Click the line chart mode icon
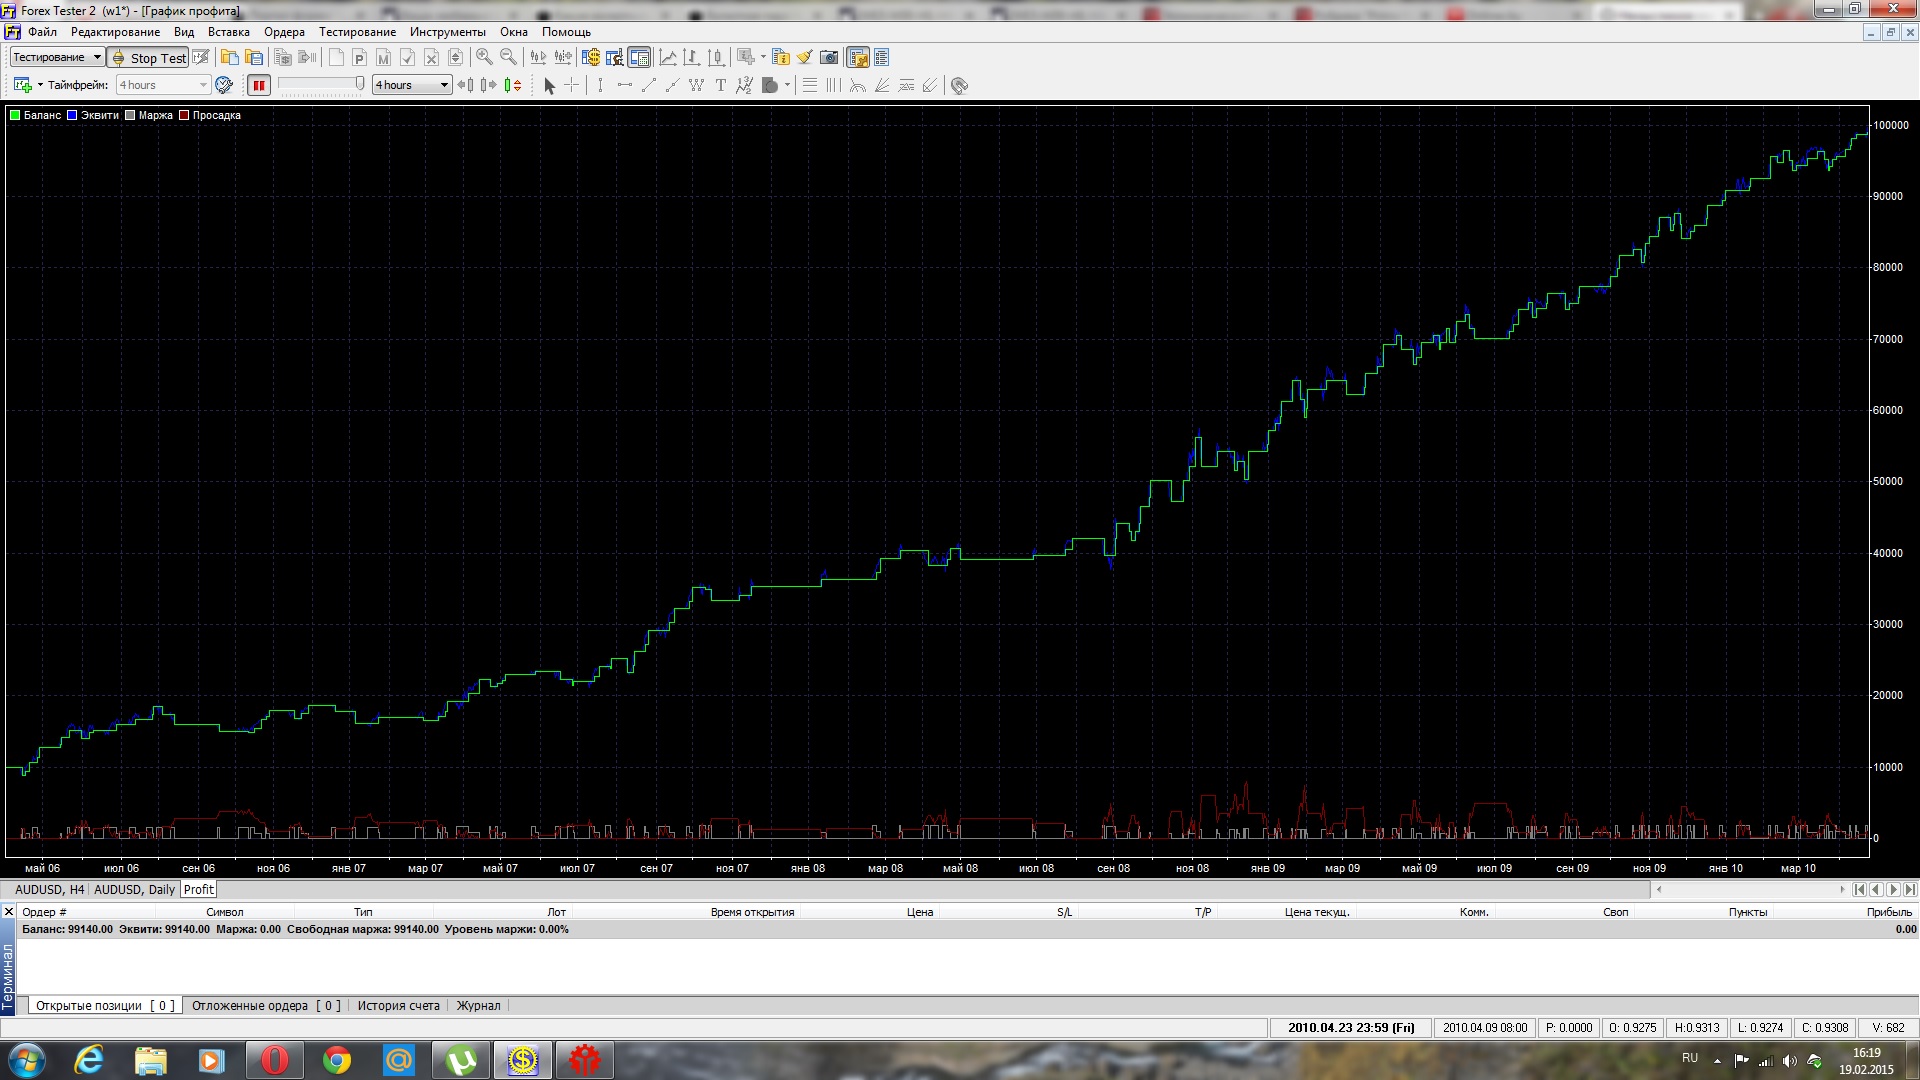 (667, 57)
